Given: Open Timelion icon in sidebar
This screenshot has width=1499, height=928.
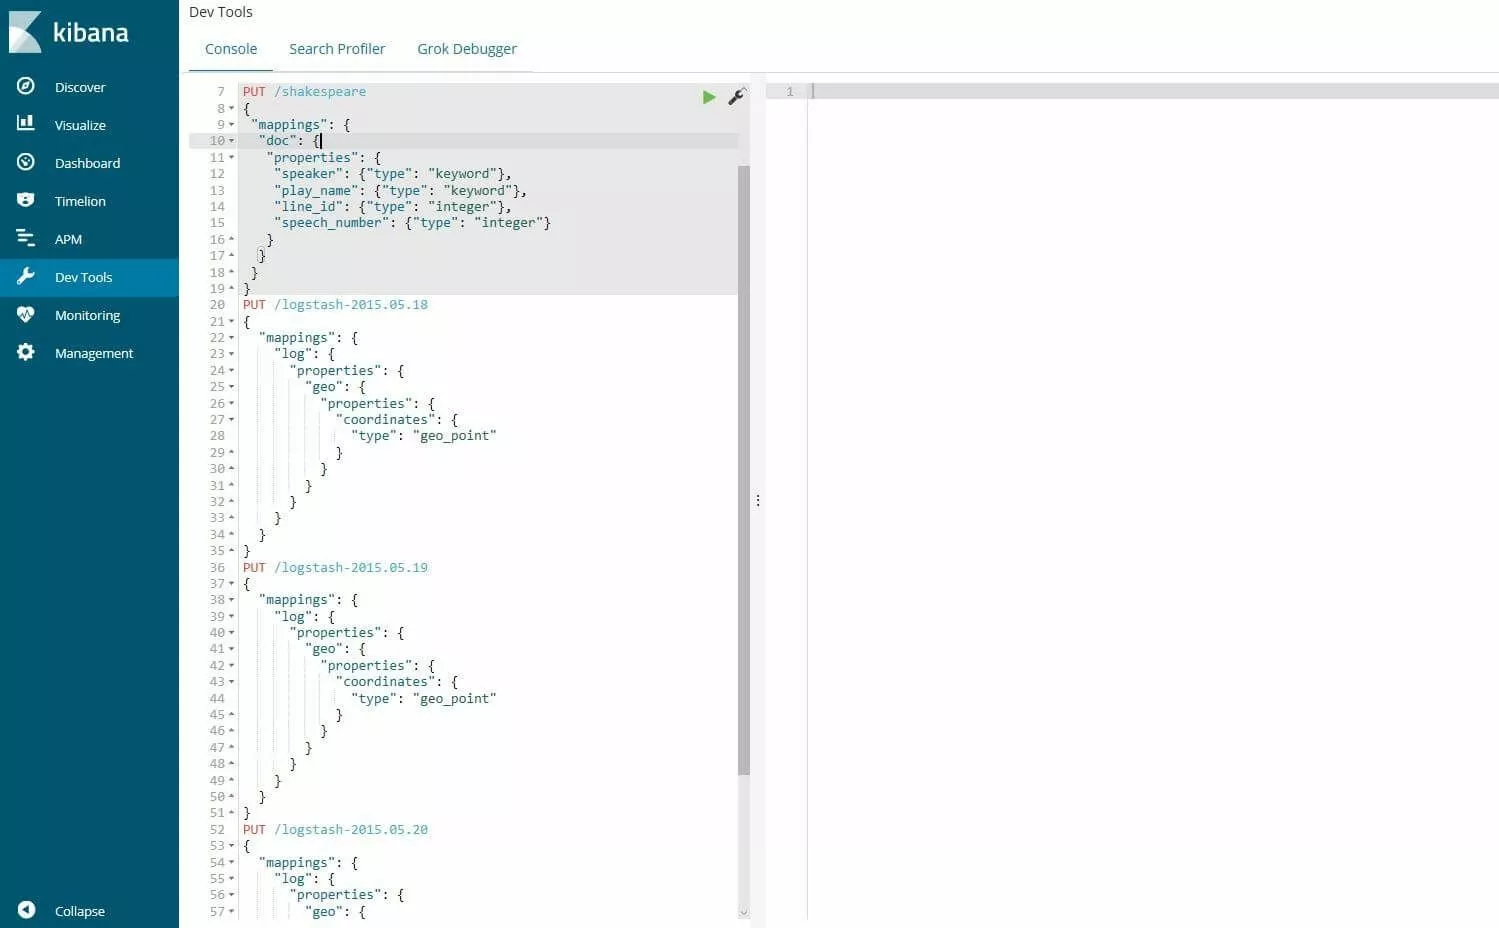Looking at the screenshot, I should click(x=26, y=200).
